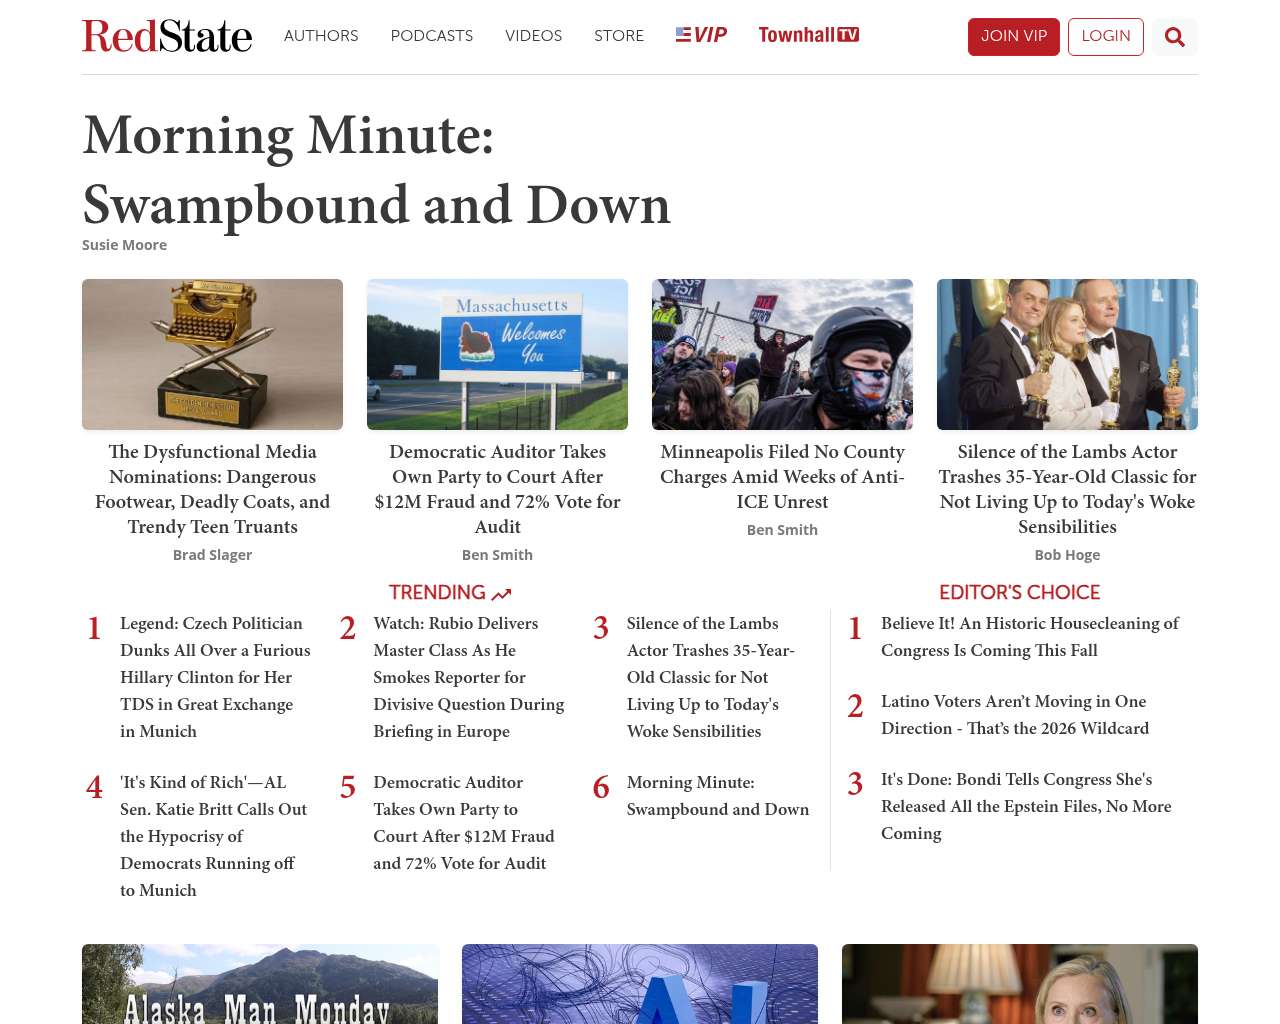Click the trending arrow icon
Image resolution: width=1280 pixels, height=1024 pixels.
[501, 594]
